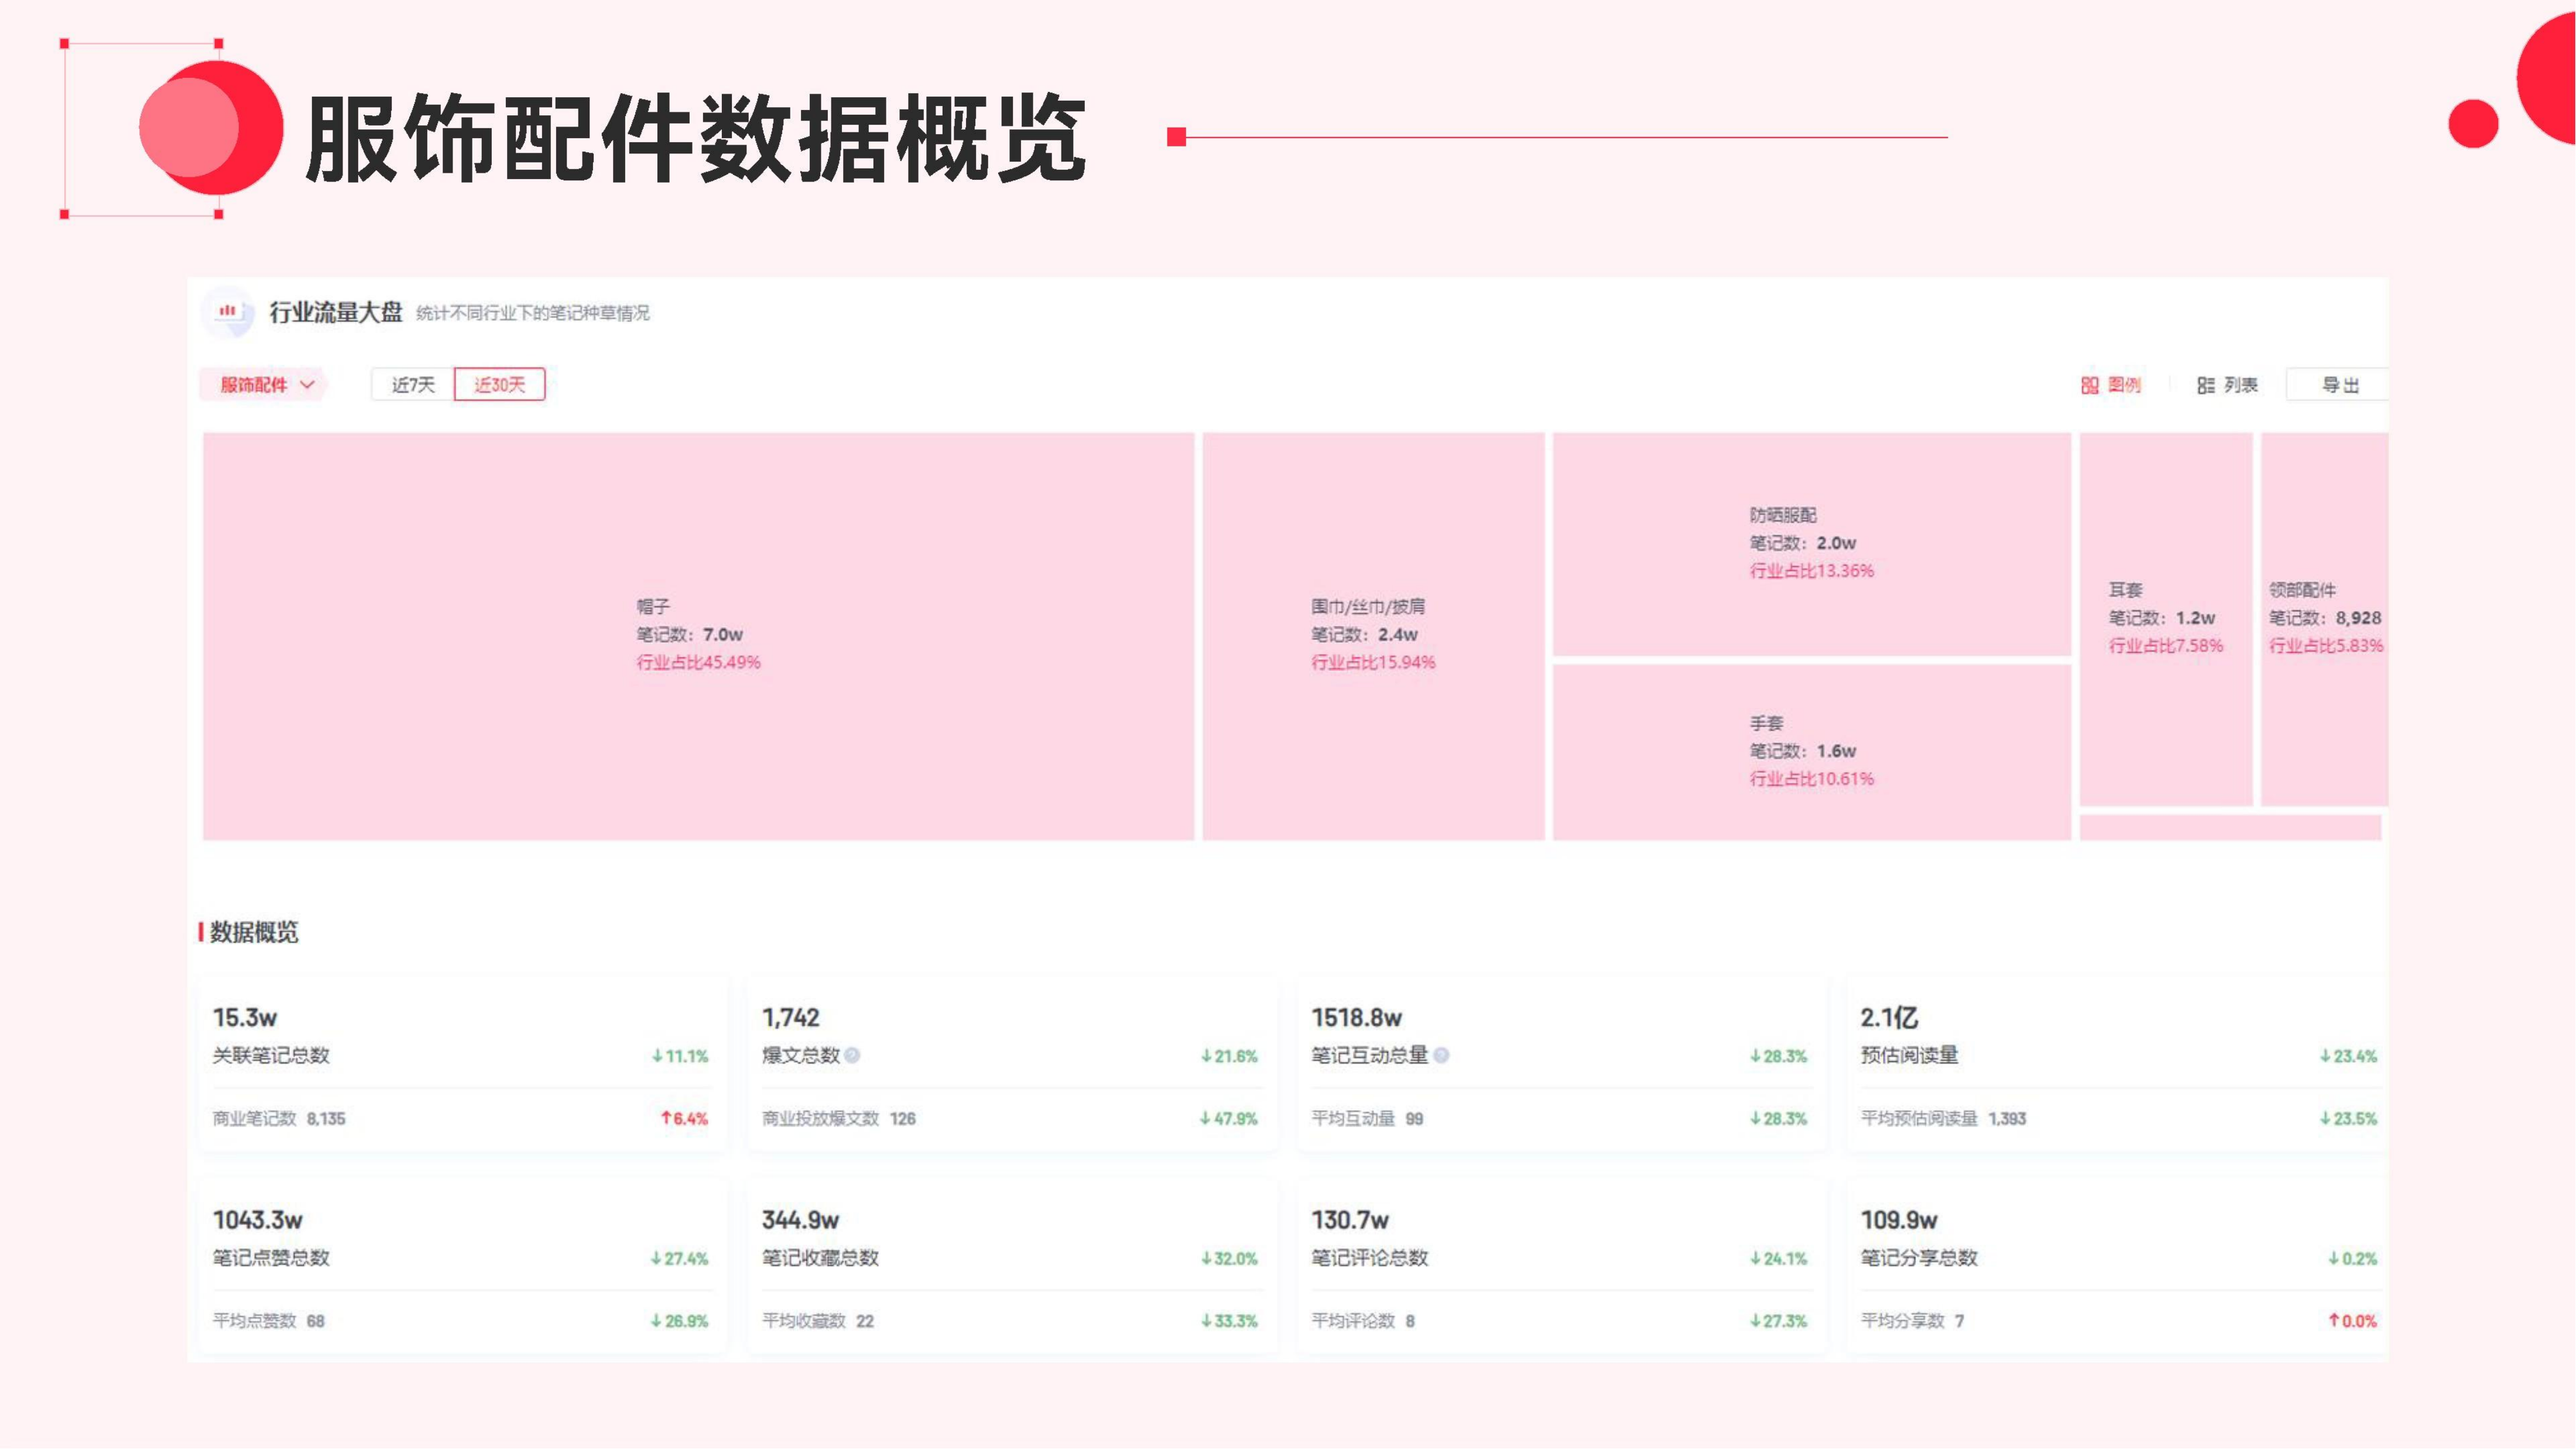The image size is (2576, 1449).
Task: Switch to 列表 list view
Action: click(2240, 385)
